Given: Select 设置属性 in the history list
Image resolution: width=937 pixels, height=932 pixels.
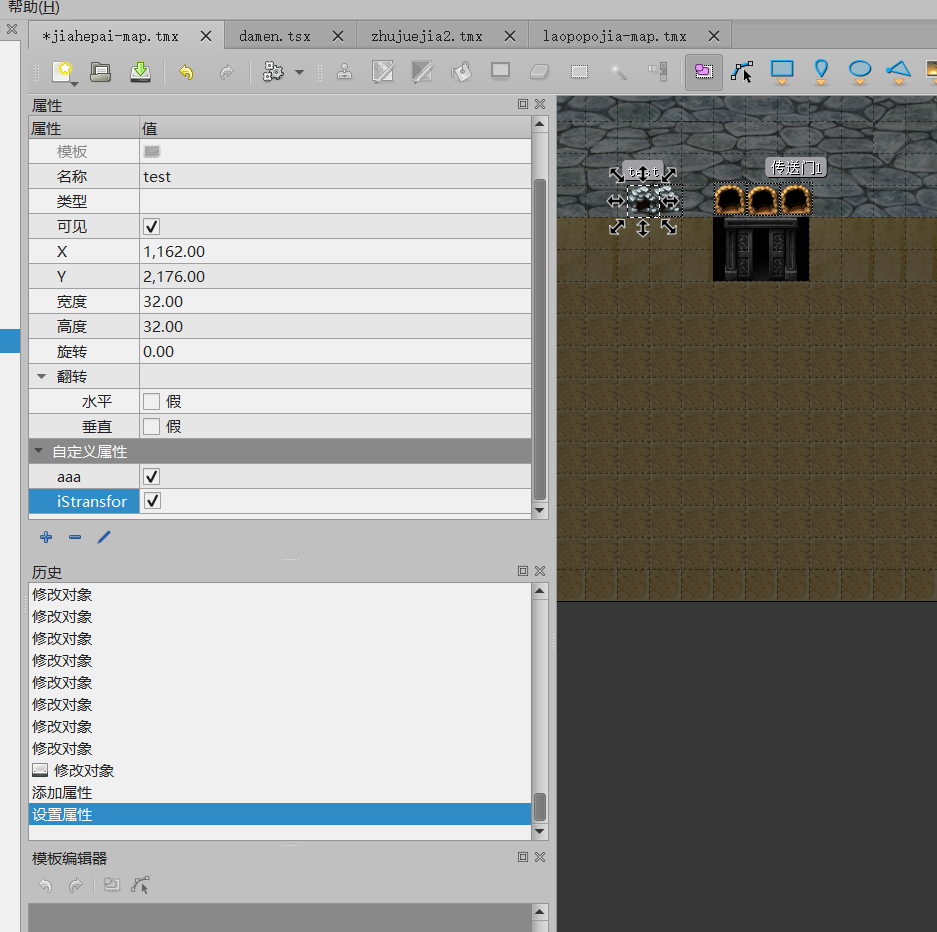Looking at the screenshot, I should point(280,814).
